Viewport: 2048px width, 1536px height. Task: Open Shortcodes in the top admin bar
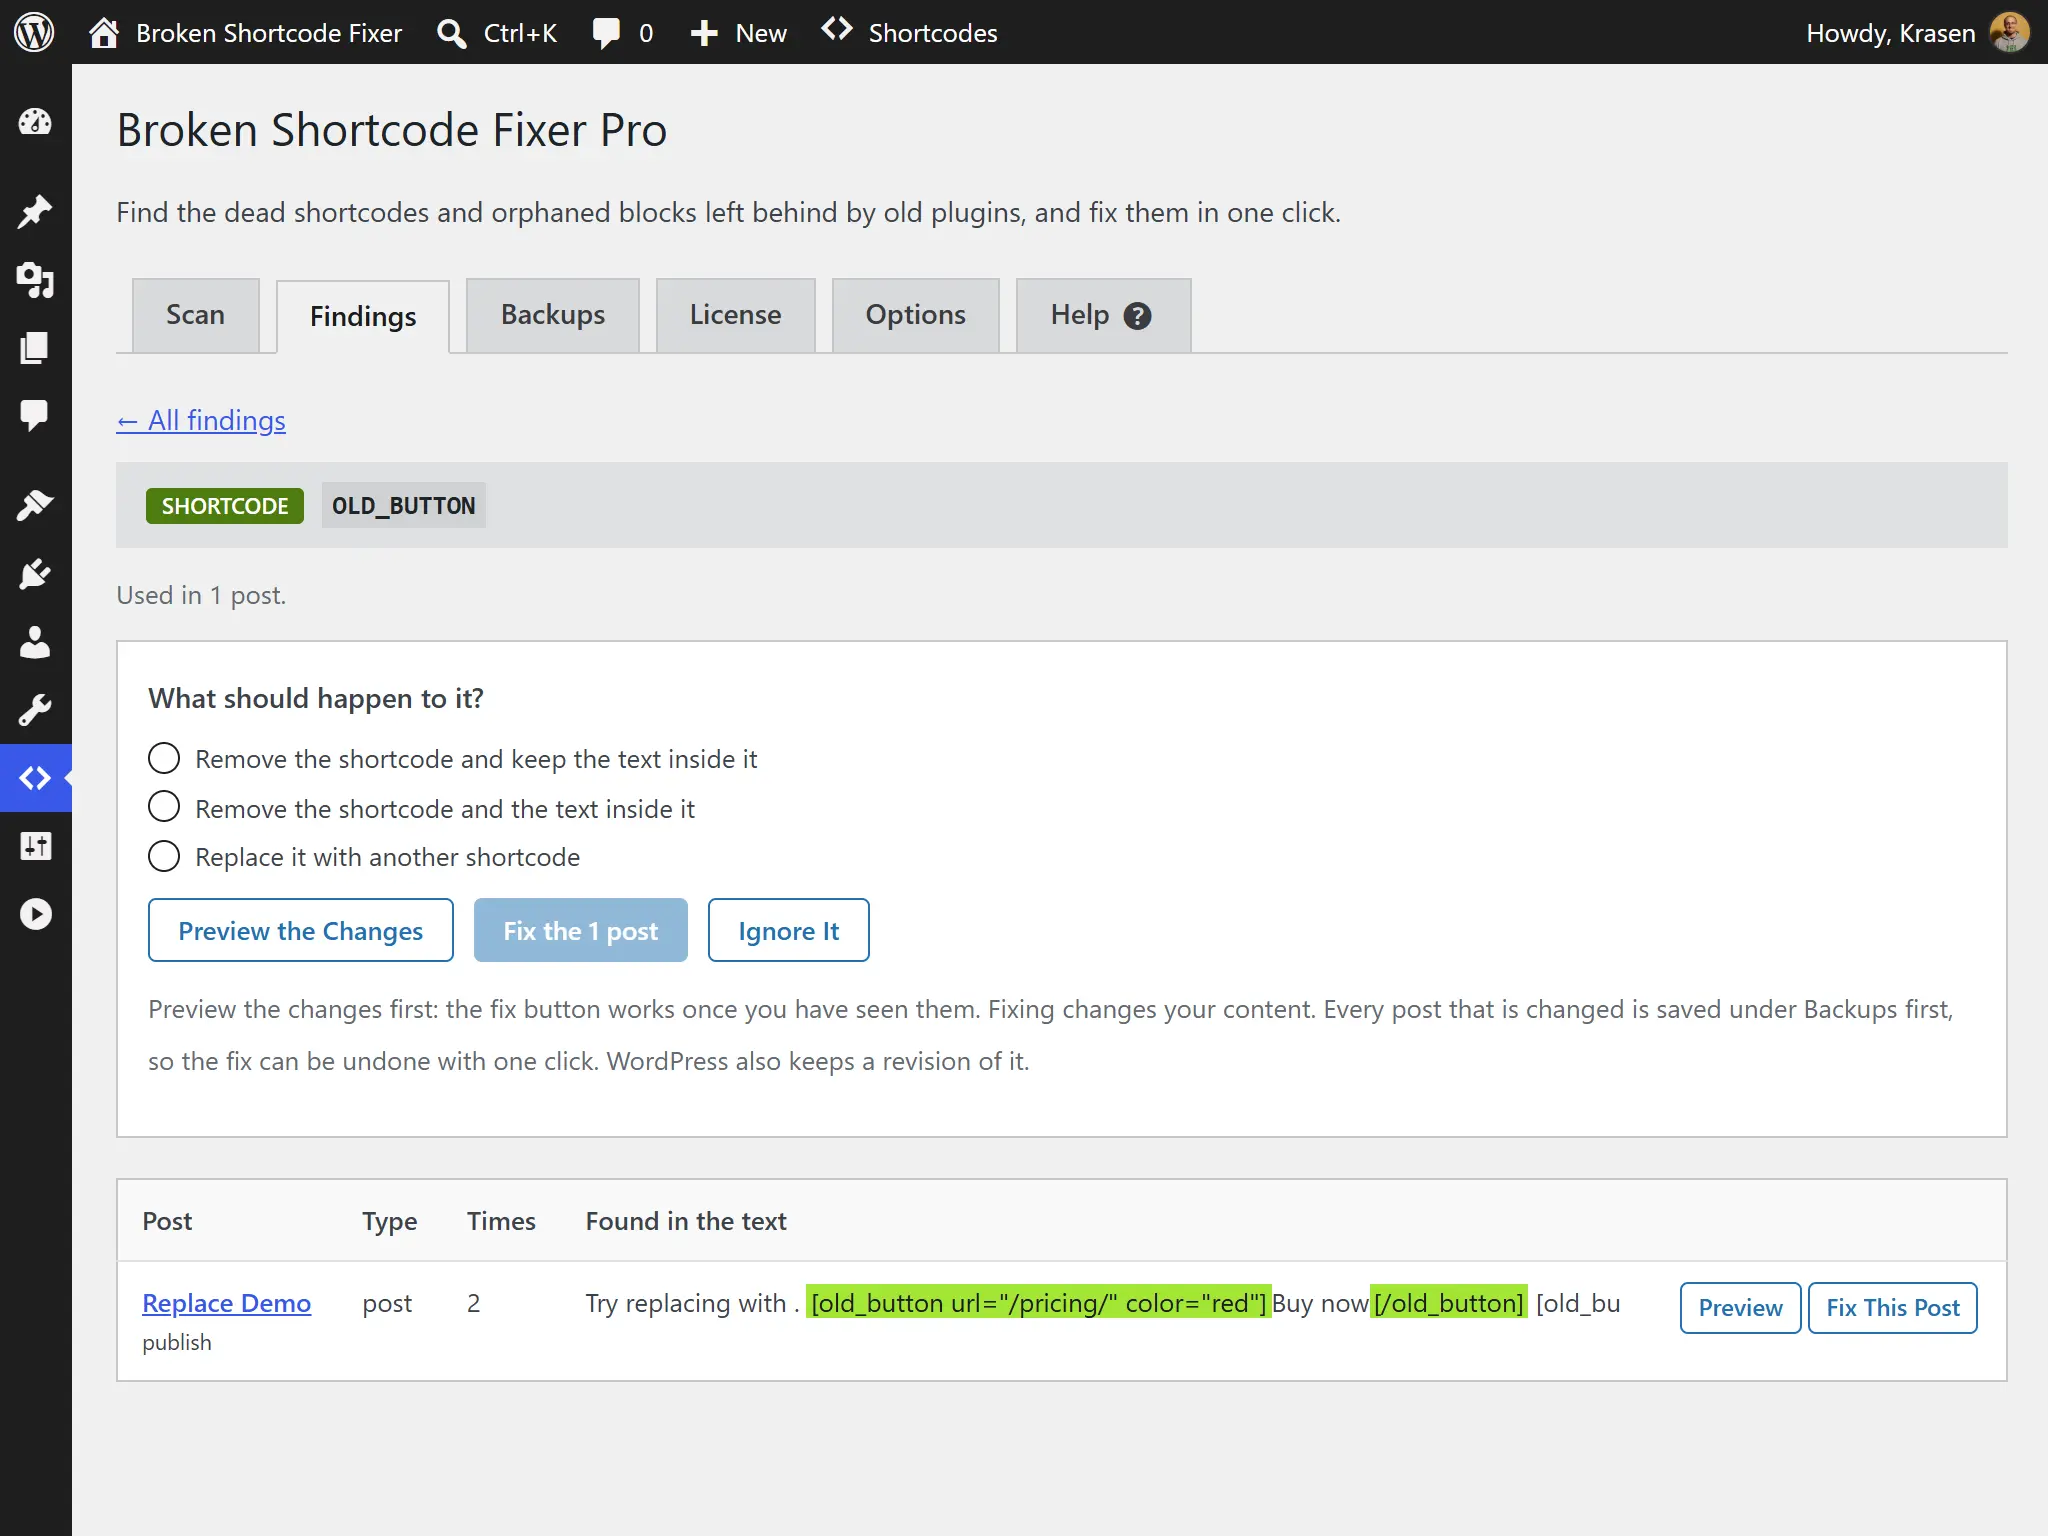click(x=909, y=32)
